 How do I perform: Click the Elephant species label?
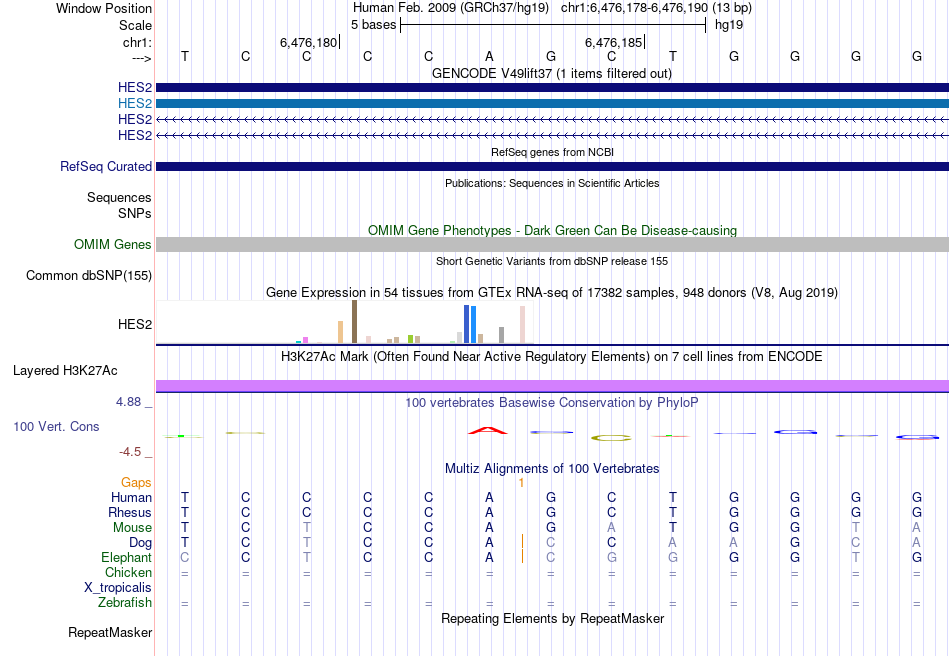click(127, 557)
